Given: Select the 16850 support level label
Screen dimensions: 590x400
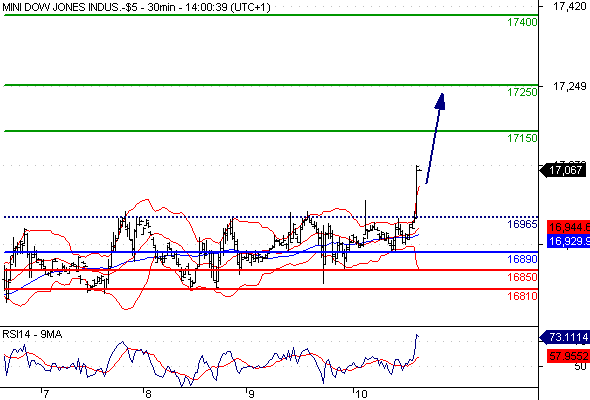Looking at the screenshot, I should pos(522,277).
